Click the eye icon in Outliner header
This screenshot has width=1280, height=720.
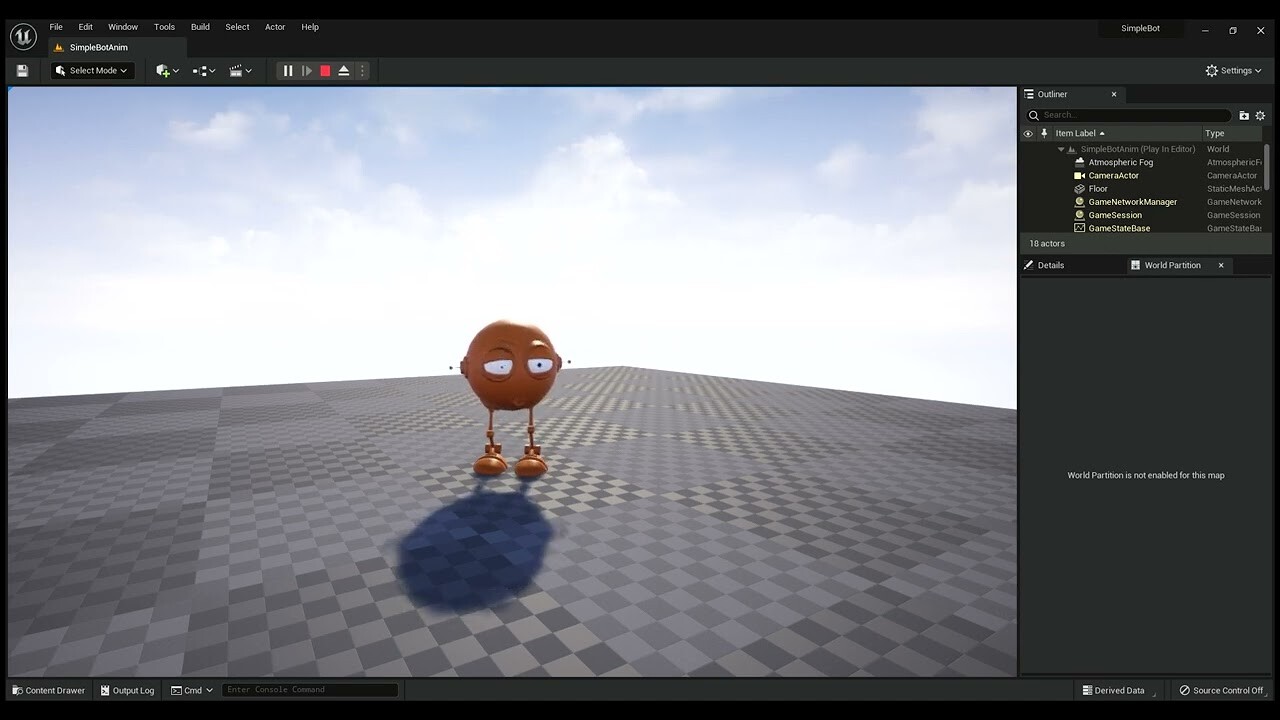(x=1028, y=133)
